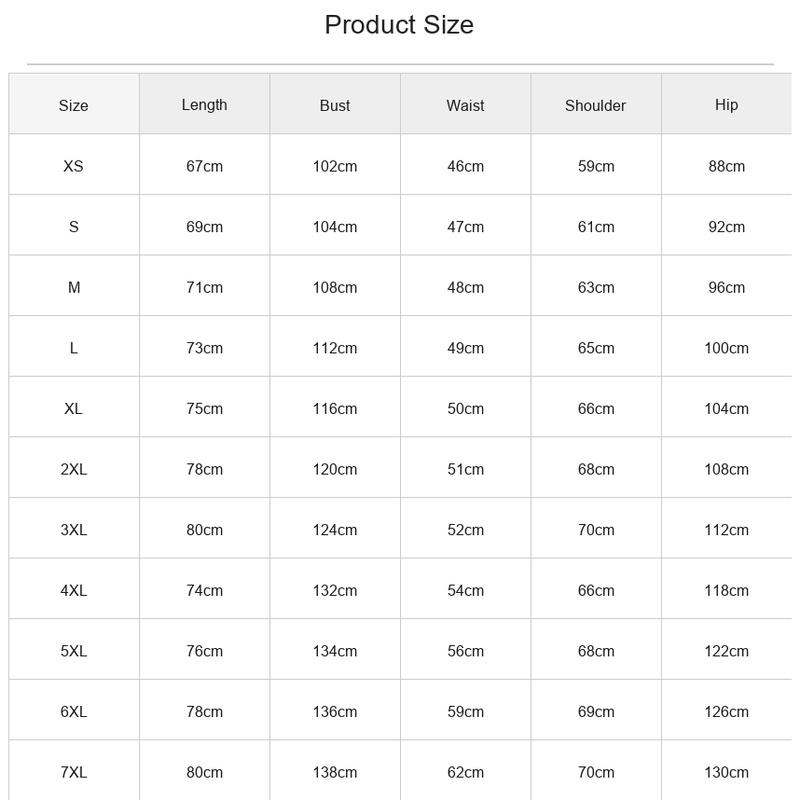Click the 69cm shoulder cell for 6XL
The image size is (800, 800).
point(596,712)
